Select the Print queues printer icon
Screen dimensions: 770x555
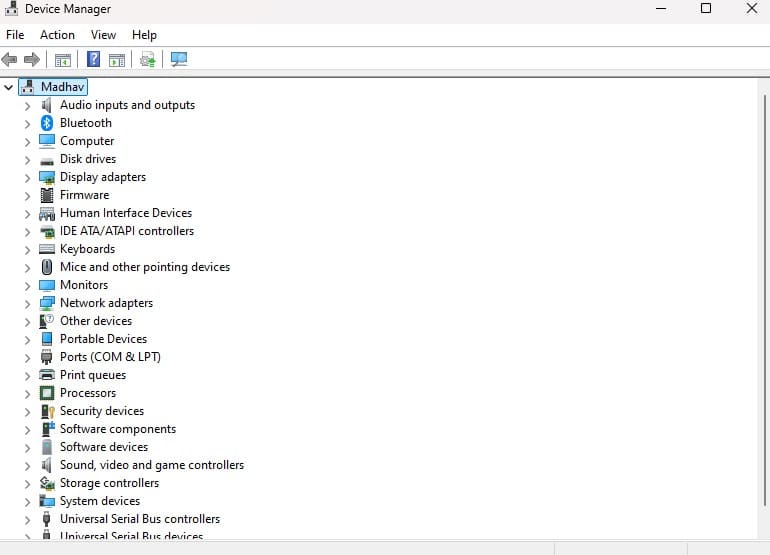tap(47, 375)
